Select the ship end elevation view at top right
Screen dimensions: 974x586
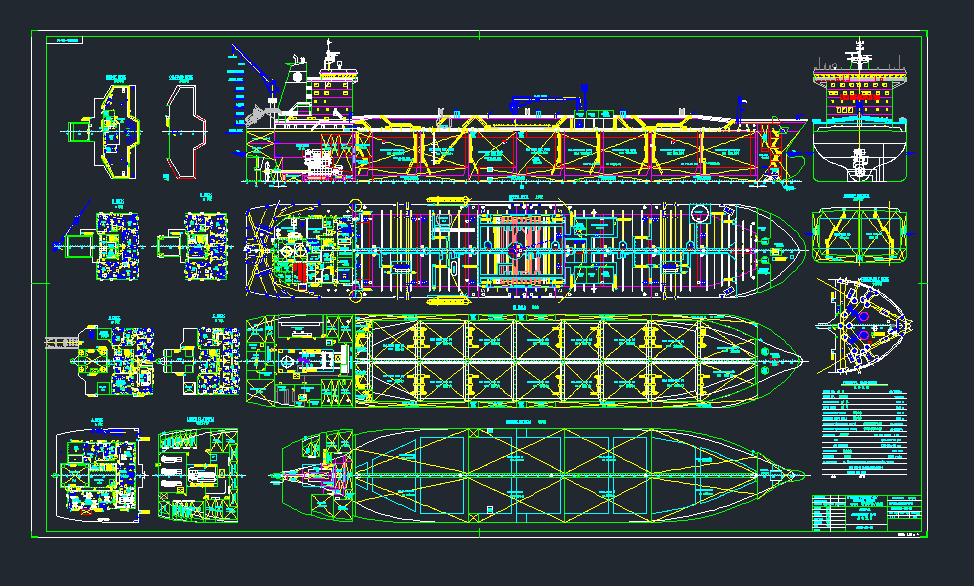(x=859, y=120)
